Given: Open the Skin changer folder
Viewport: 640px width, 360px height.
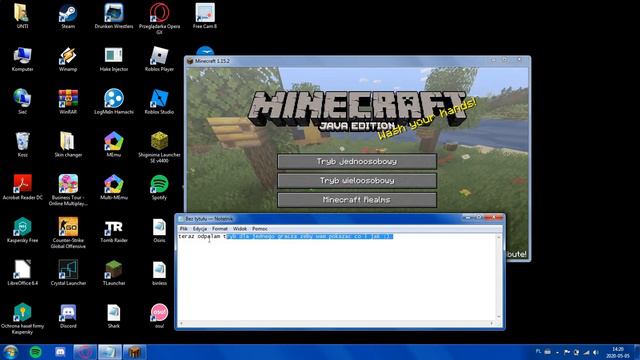Looking at the screenshot, I should pos(68,145).
